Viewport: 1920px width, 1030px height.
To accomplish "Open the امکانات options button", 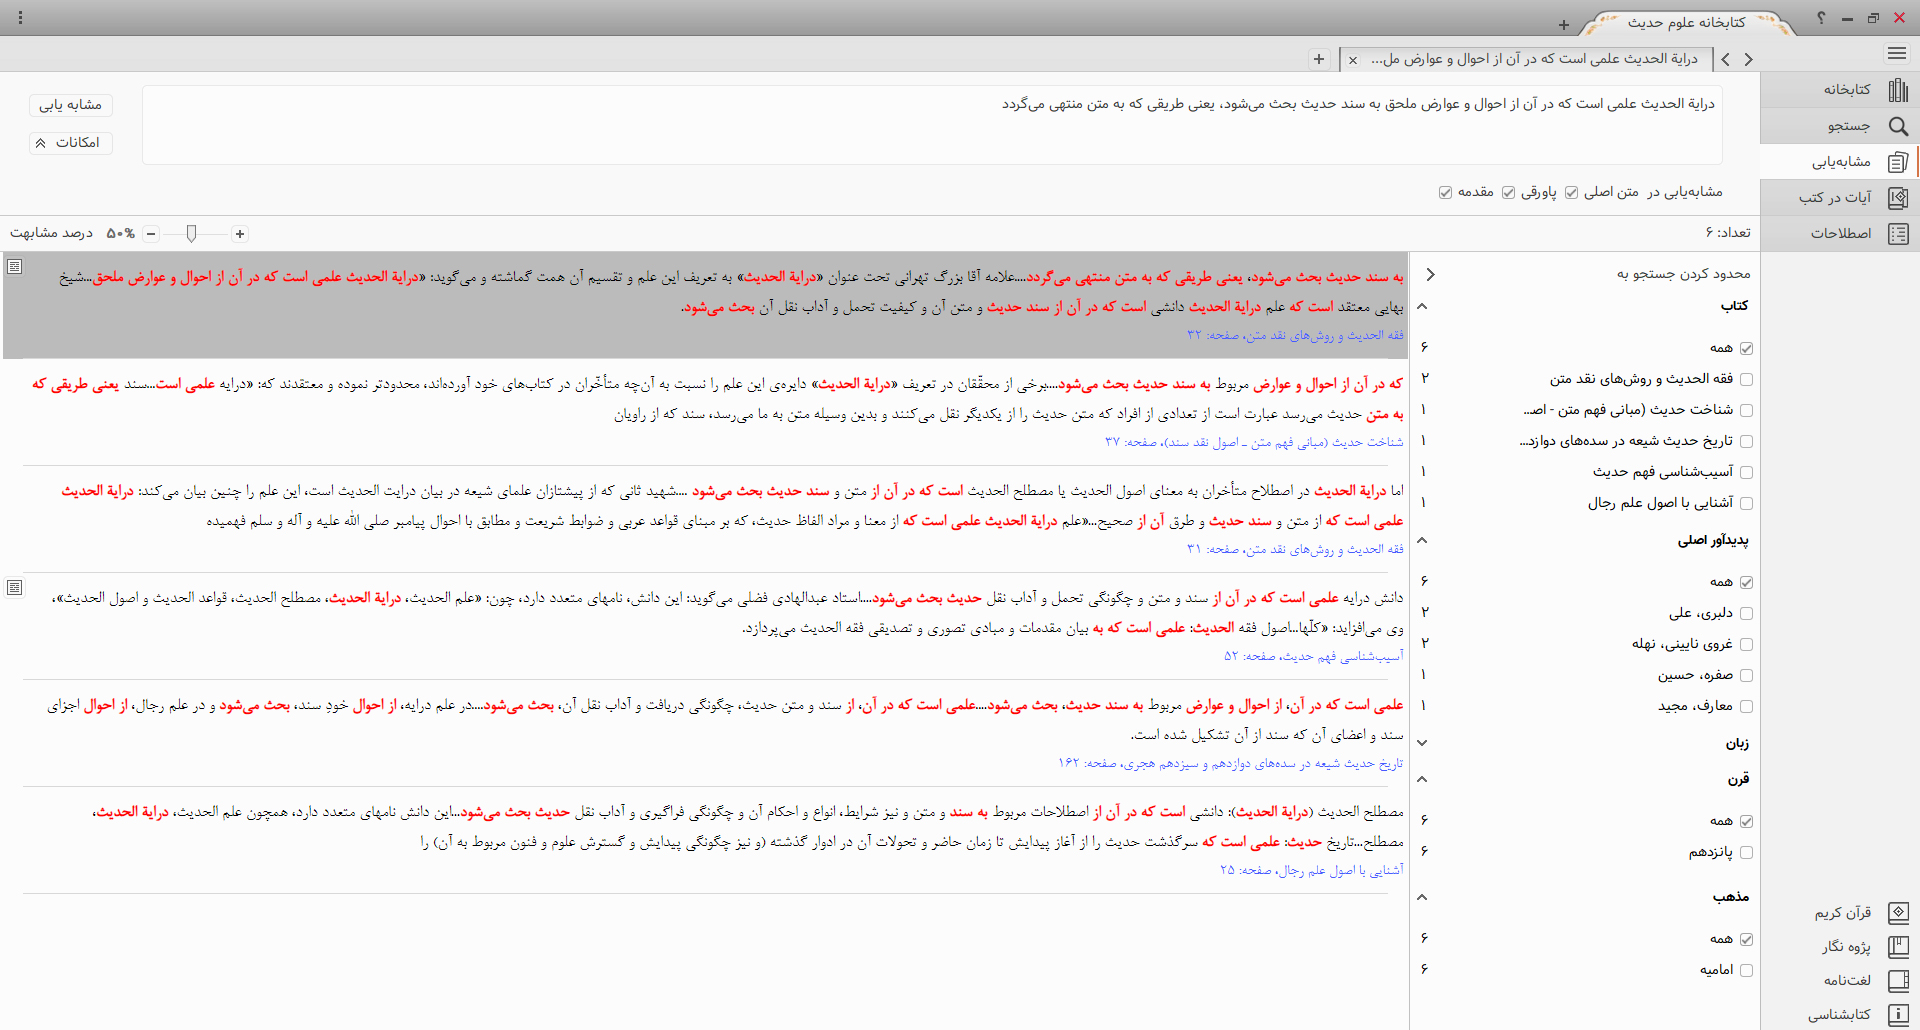I will (x=71, y=143).
